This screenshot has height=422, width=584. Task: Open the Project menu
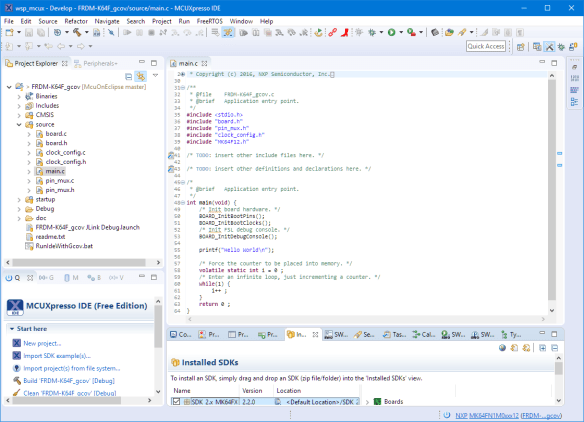162,21
